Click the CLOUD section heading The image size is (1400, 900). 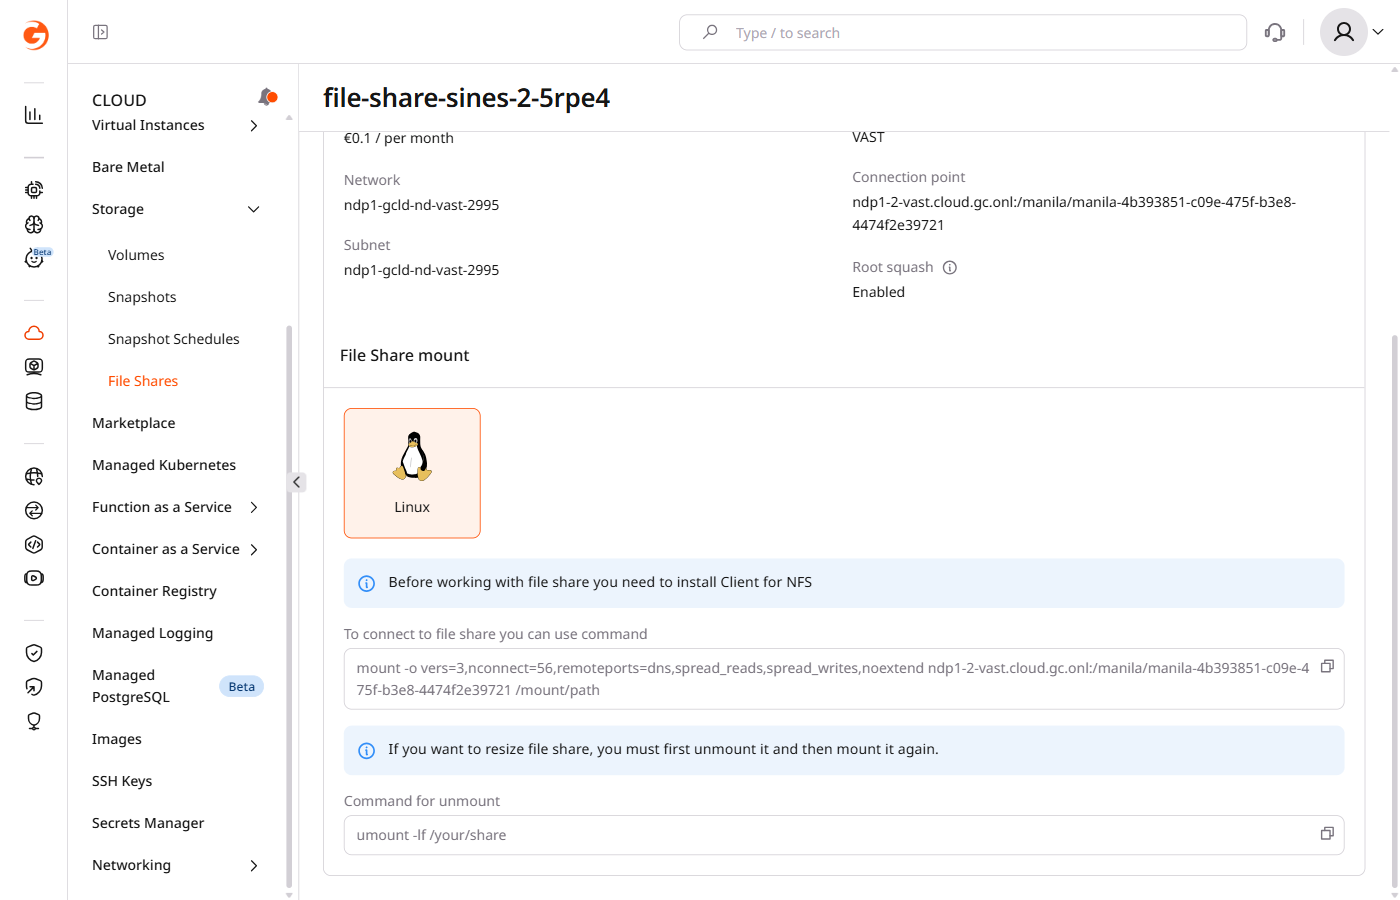[x=119, y=100]
